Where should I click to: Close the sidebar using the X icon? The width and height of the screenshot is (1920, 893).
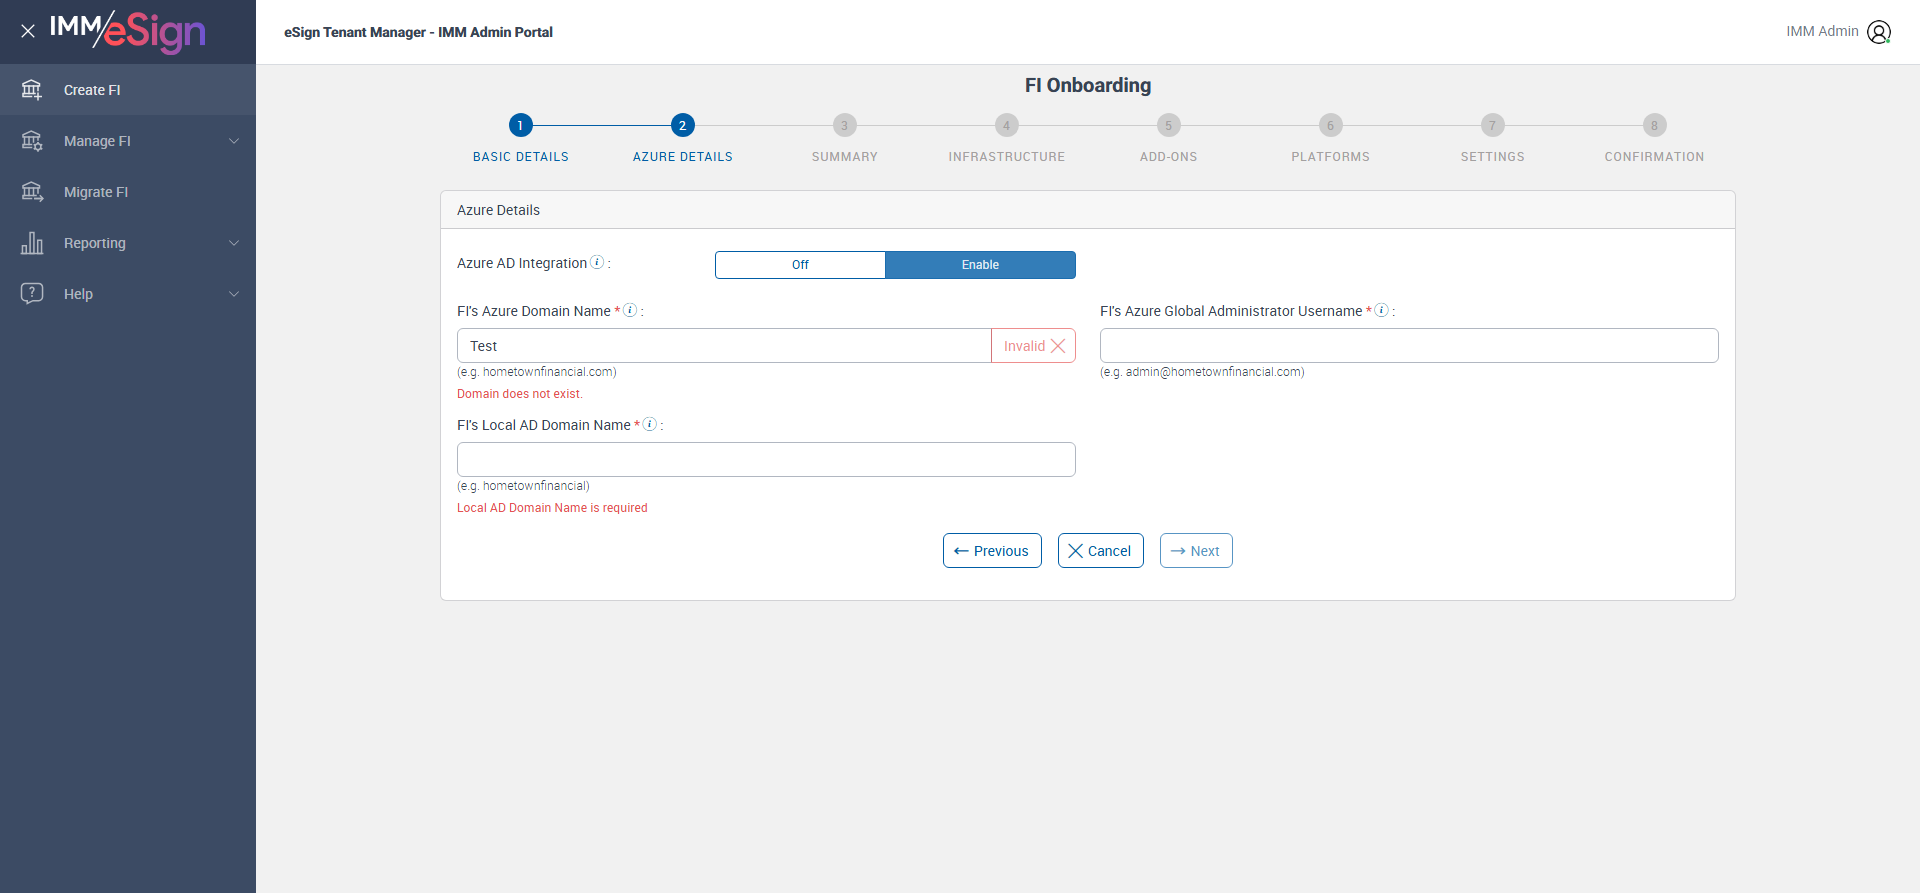tap(28, 31)
